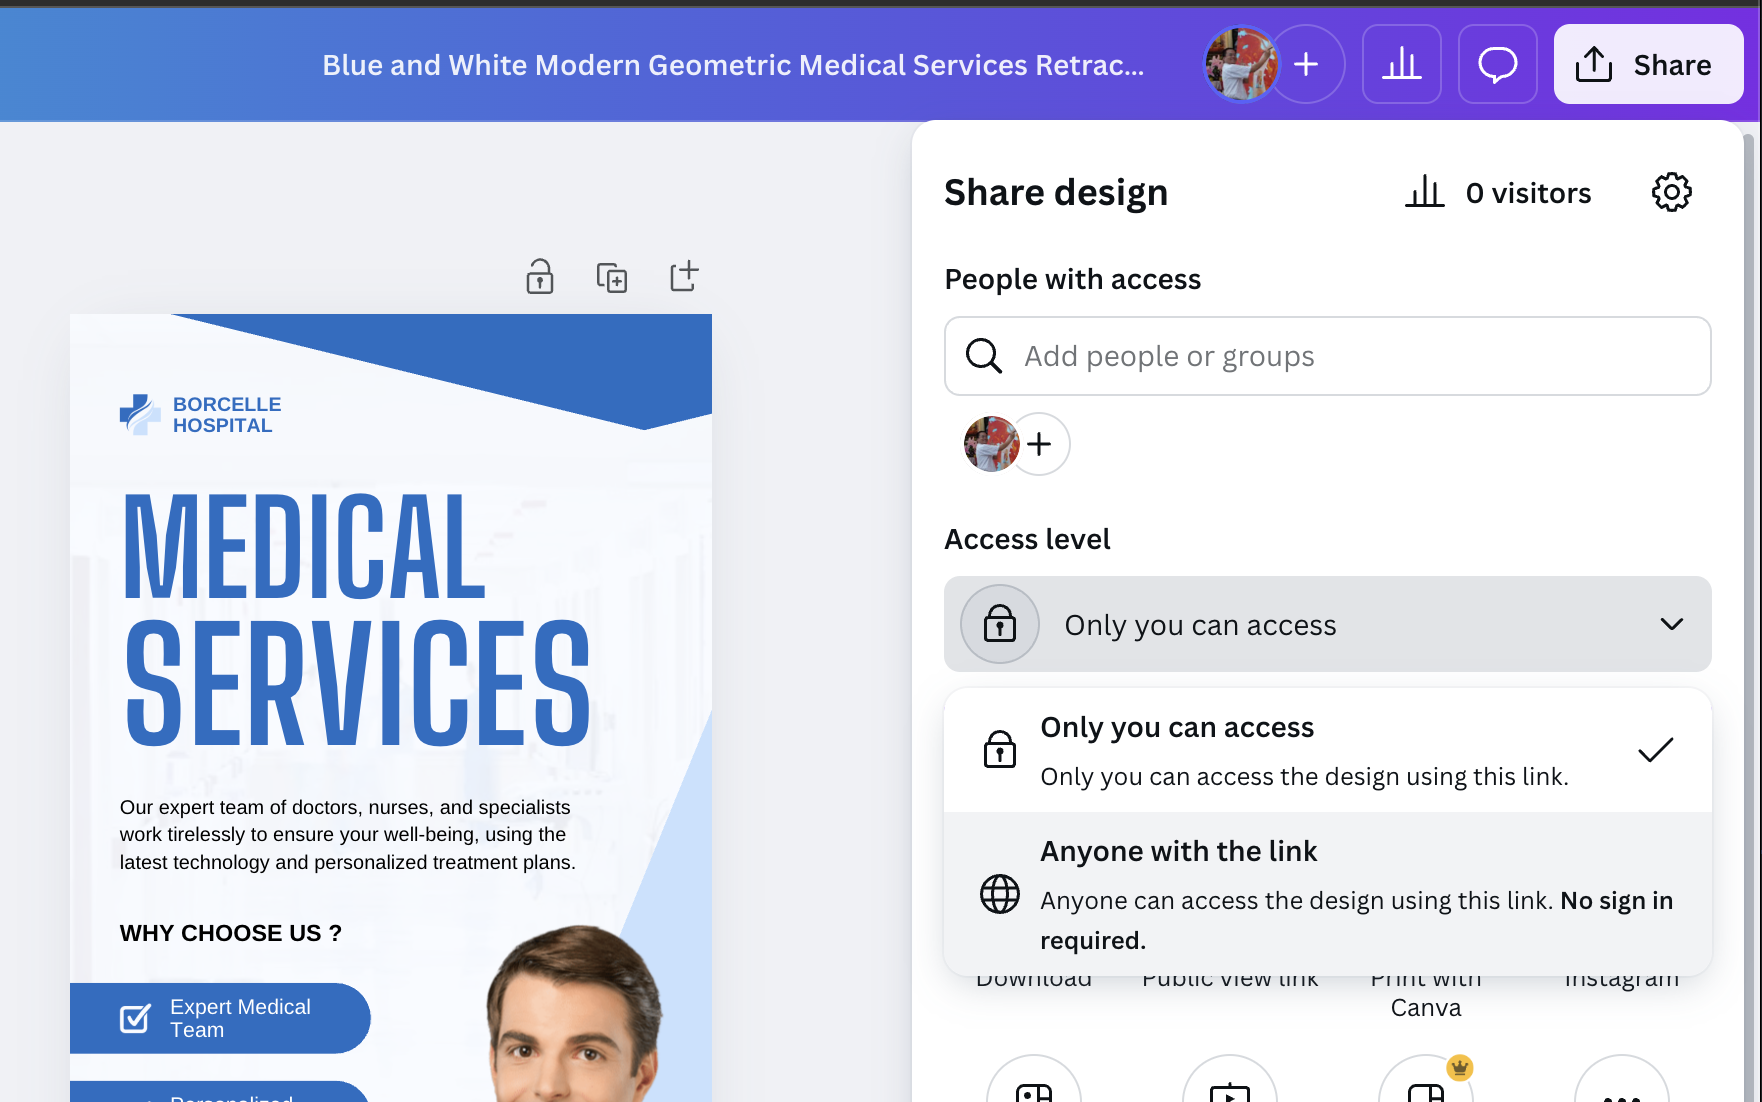
Task: Click the duplicate page icon above the canvas
Action: click(611, 277)
